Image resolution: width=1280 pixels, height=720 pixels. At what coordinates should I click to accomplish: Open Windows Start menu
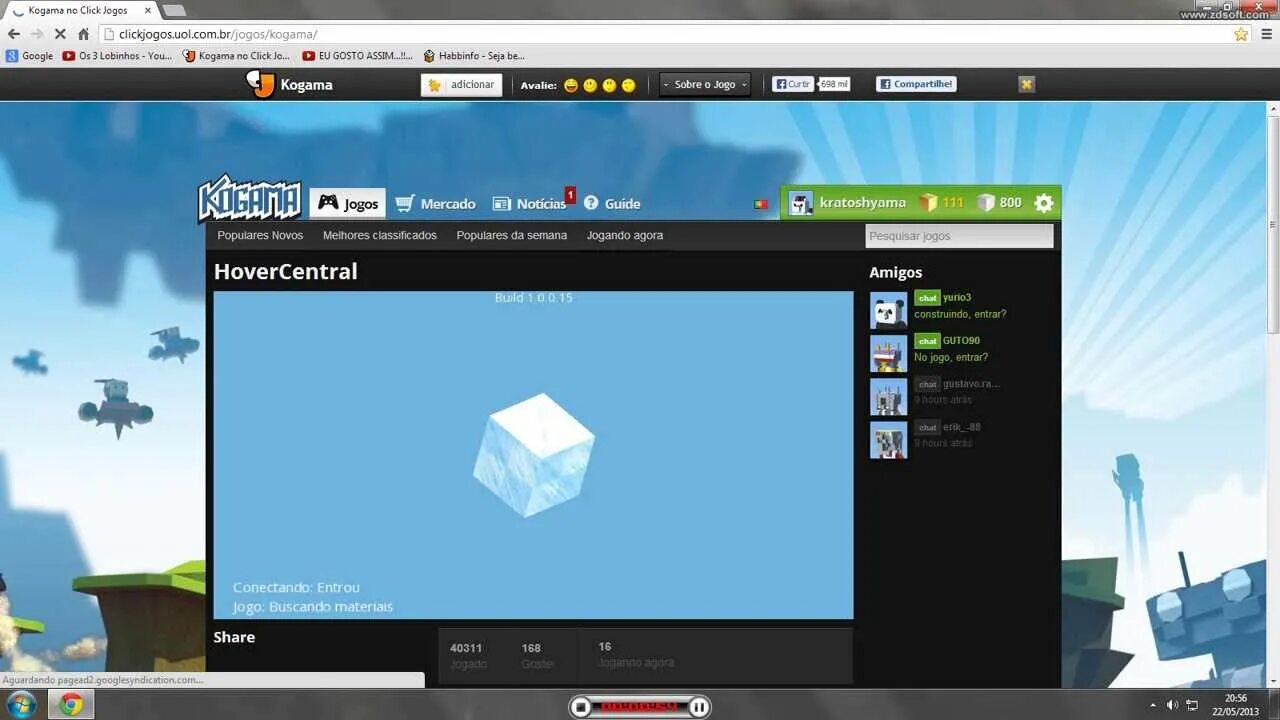pyautogui.click(x=20, y=704)
